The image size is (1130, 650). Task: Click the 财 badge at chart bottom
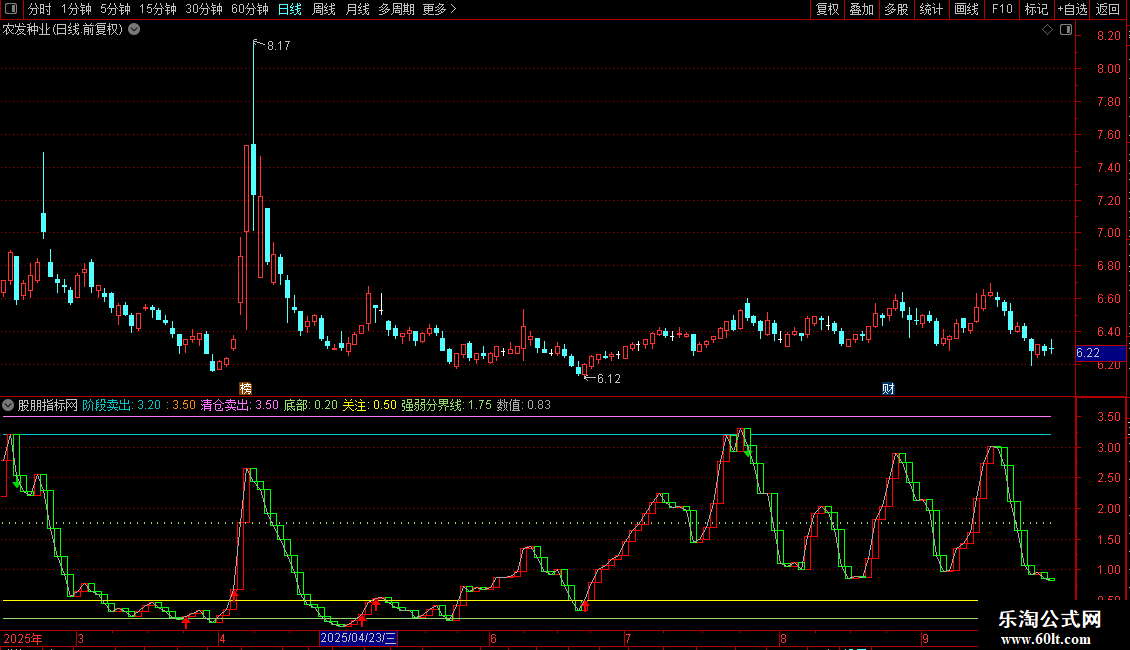point(888,388)
